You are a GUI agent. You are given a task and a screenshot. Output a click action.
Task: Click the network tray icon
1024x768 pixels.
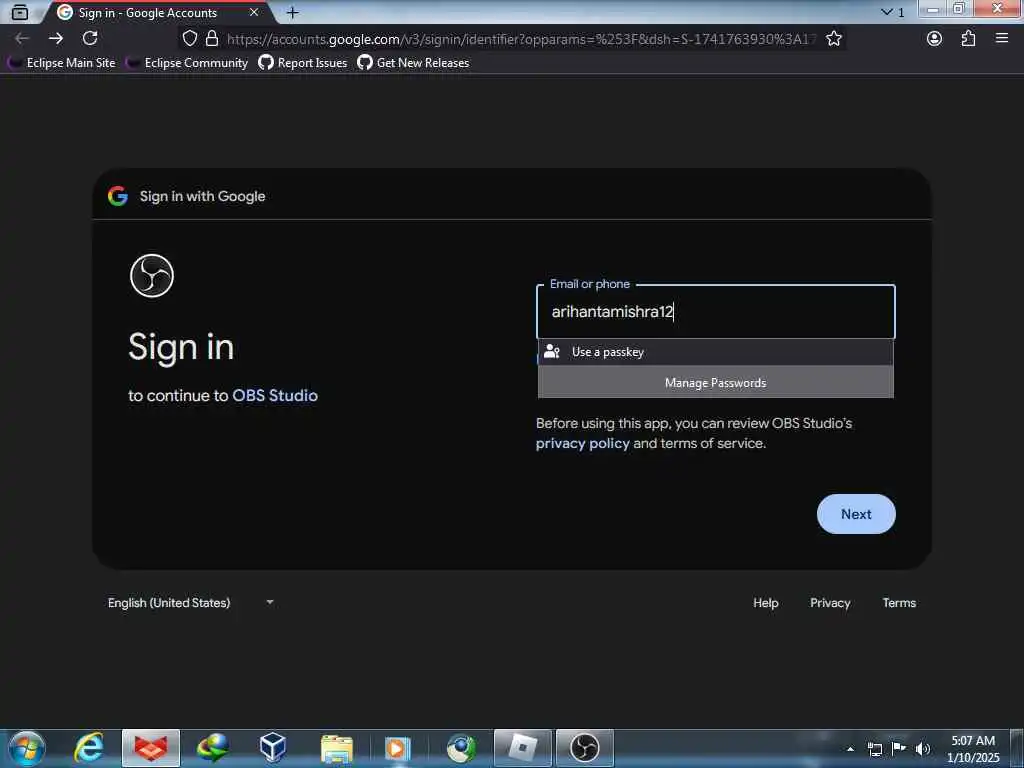click(x=874, y=749)
